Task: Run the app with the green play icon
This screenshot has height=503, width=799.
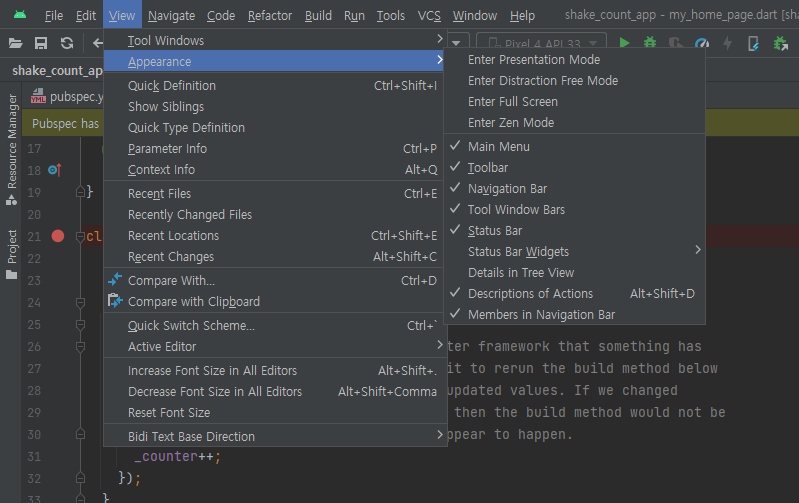Action: point(624,43)
